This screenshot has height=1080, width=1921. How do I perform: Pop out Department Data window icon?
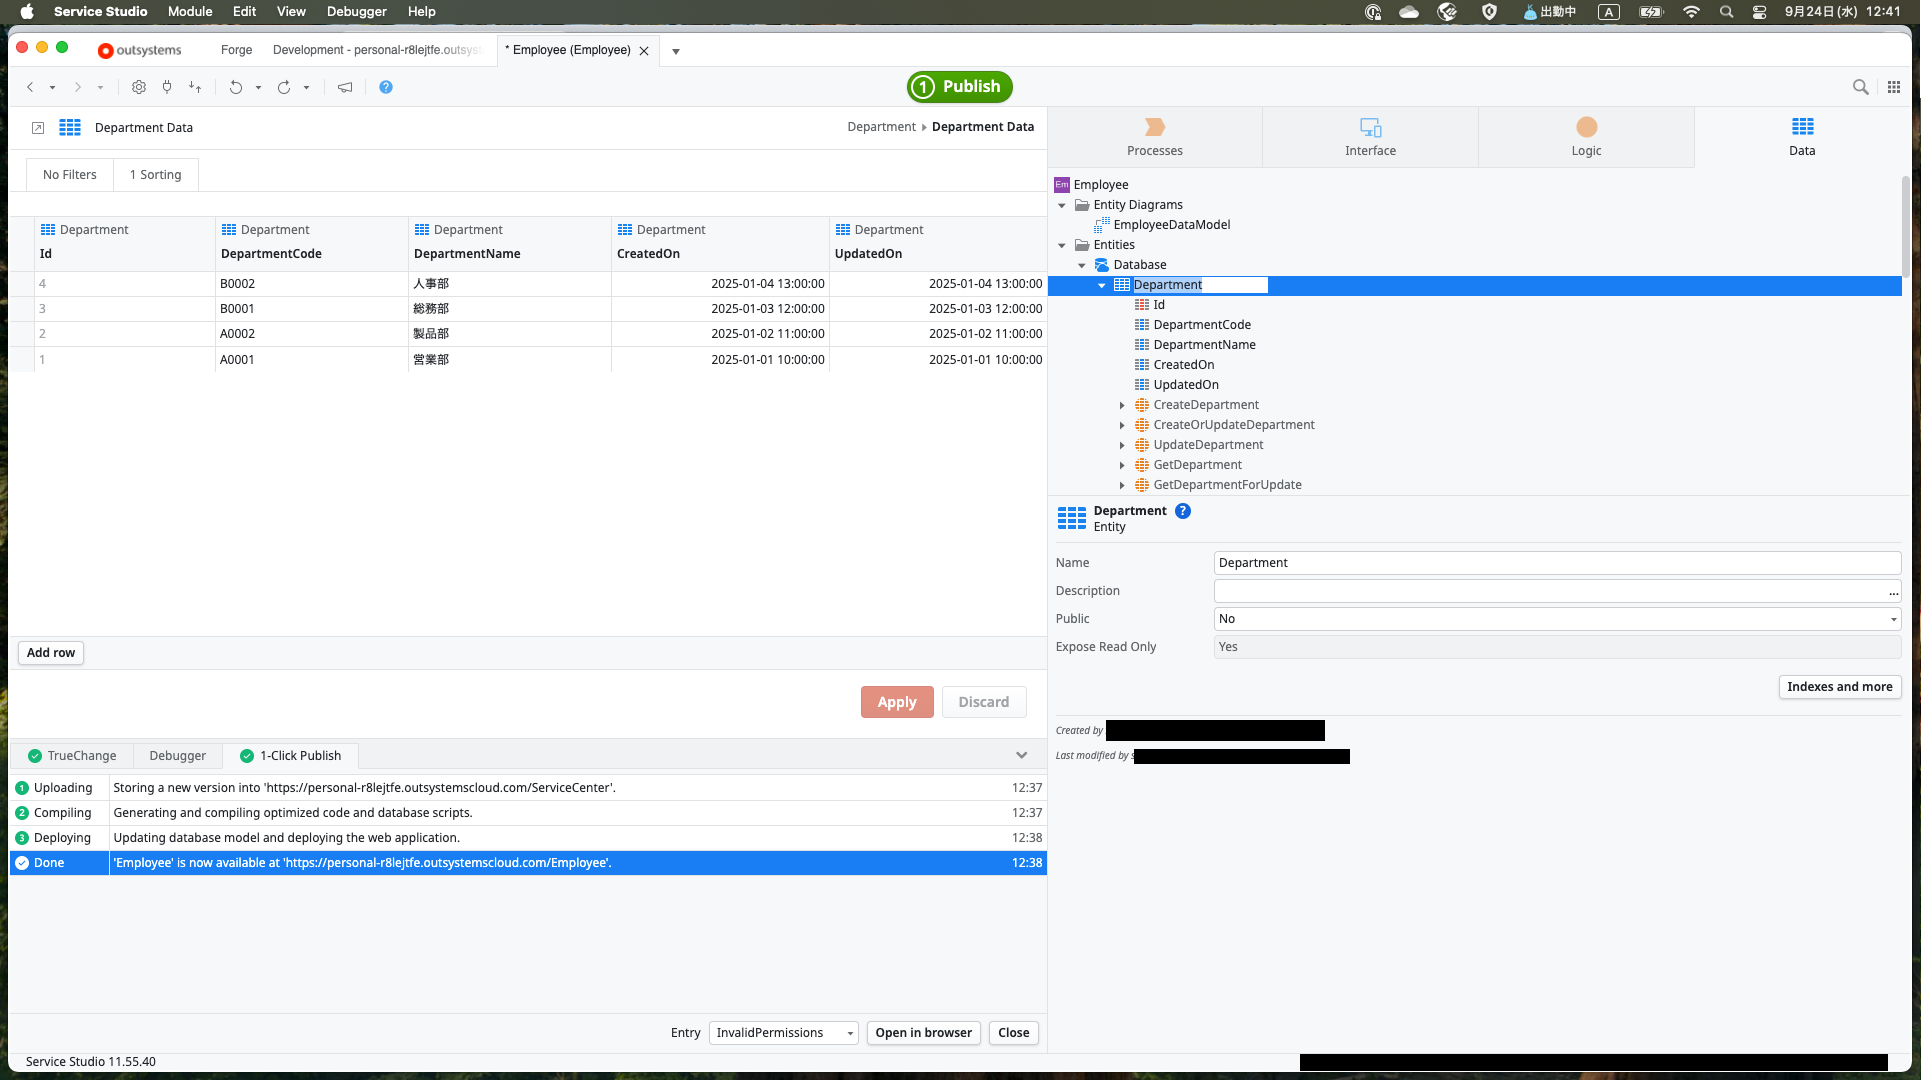click(38, 128)
